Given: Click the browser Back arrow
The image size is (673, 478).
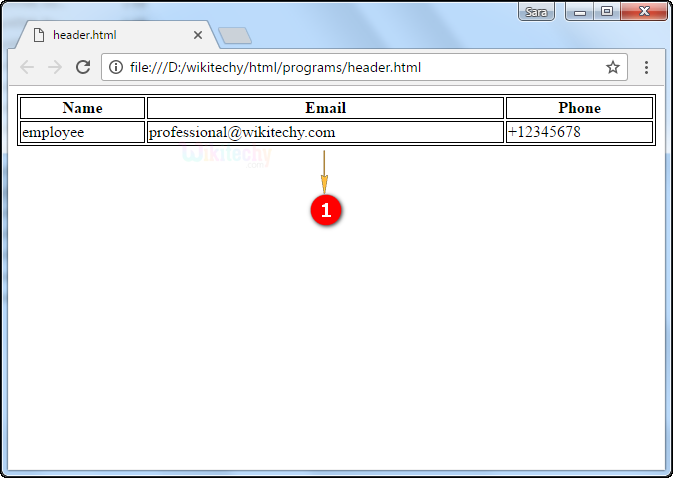Looking at the screenshot, I should click(27, 67).
